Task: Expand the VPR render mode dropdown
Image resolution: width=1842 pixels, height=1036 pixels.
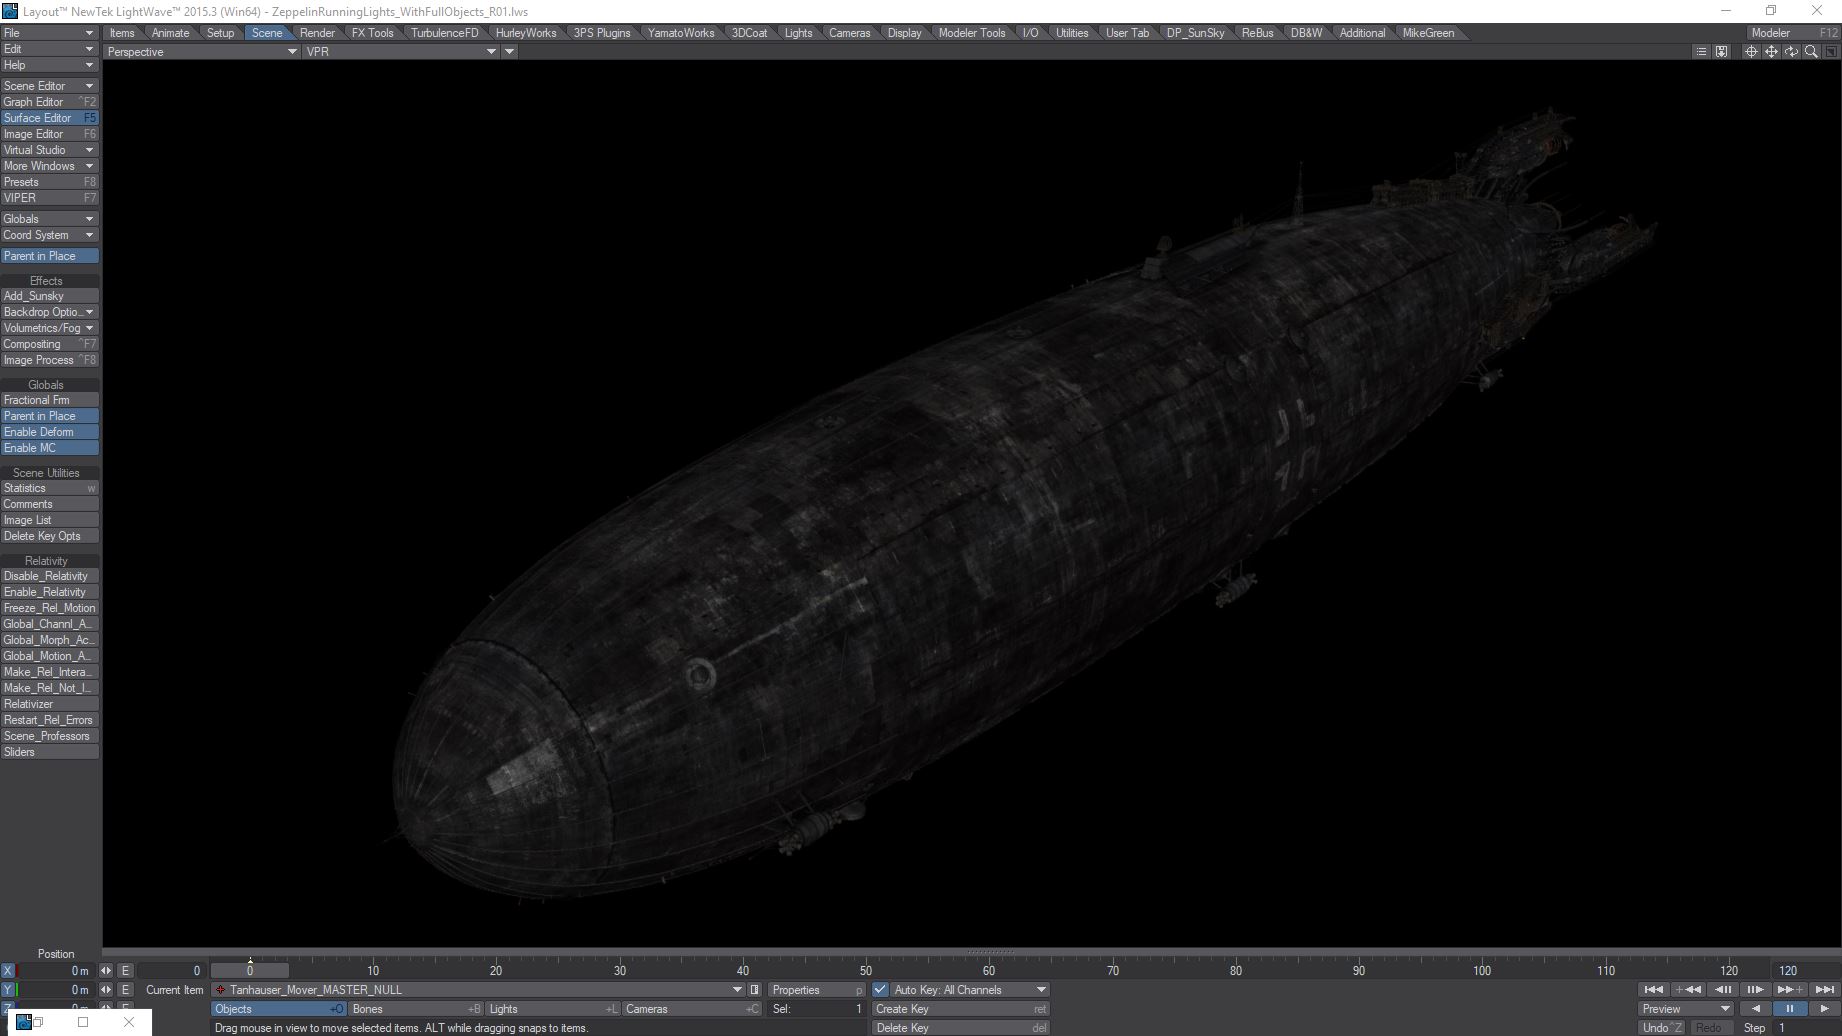Action: 401,52
